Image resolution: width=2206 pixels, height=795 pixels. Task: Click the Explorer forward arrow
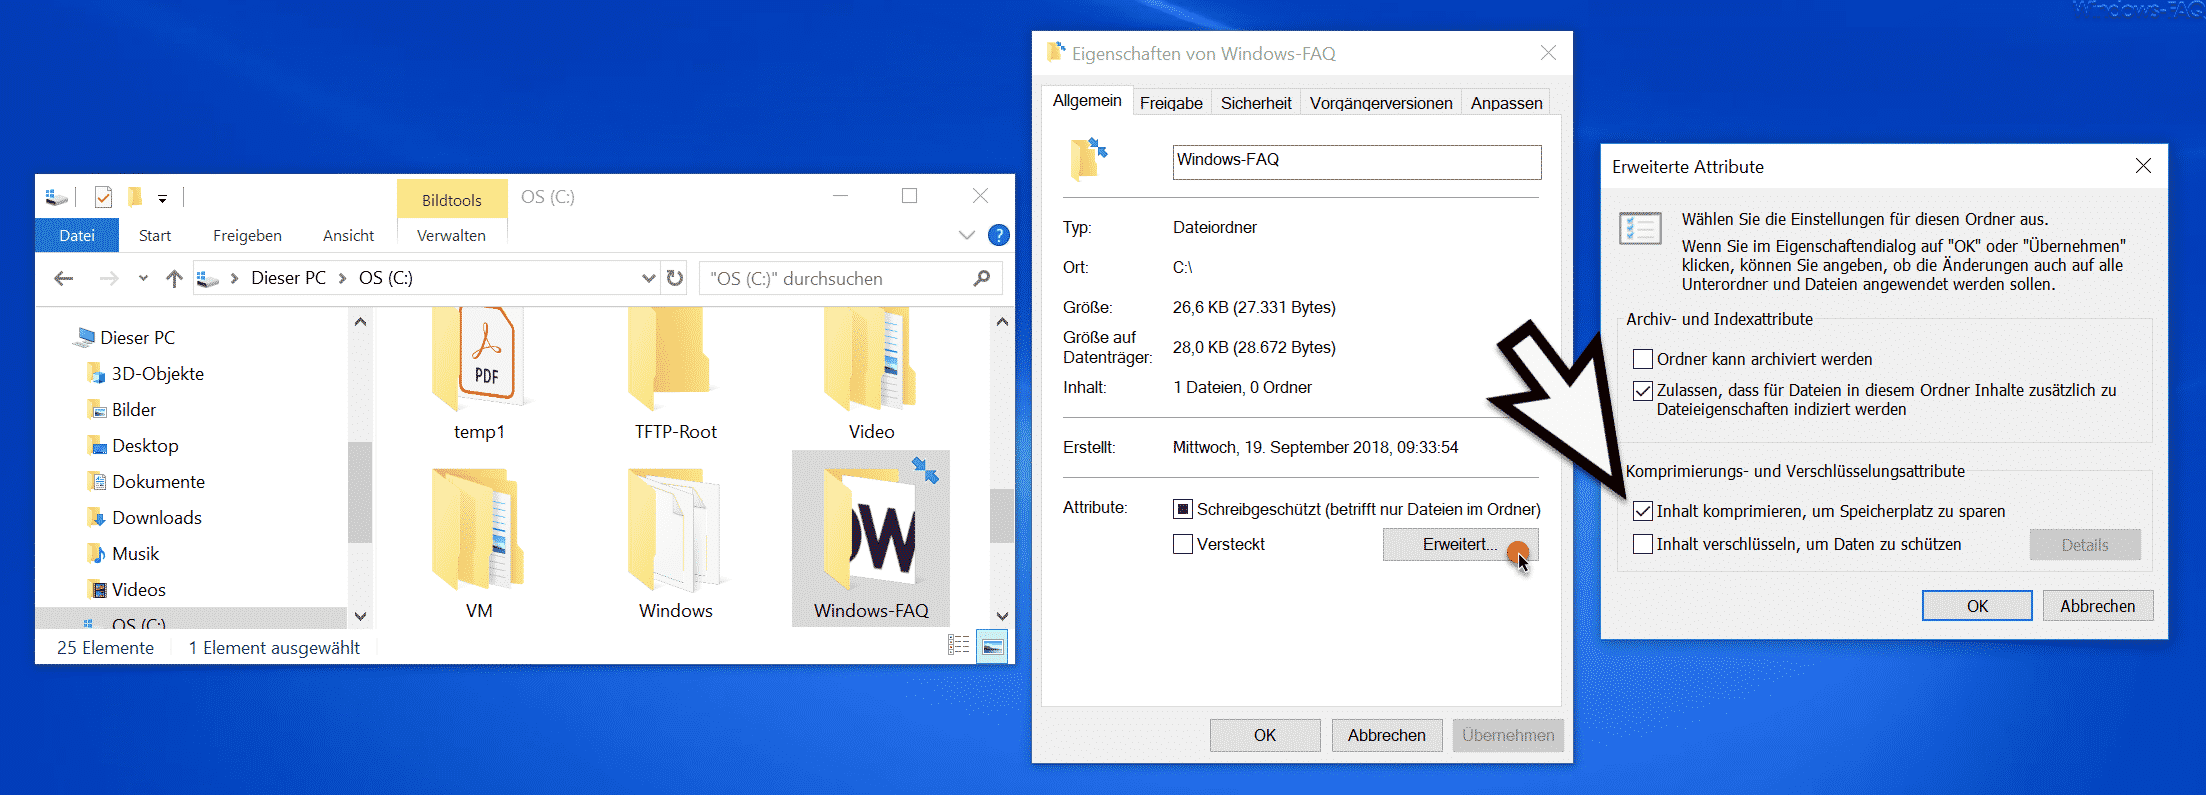click(x=109, y=278)
